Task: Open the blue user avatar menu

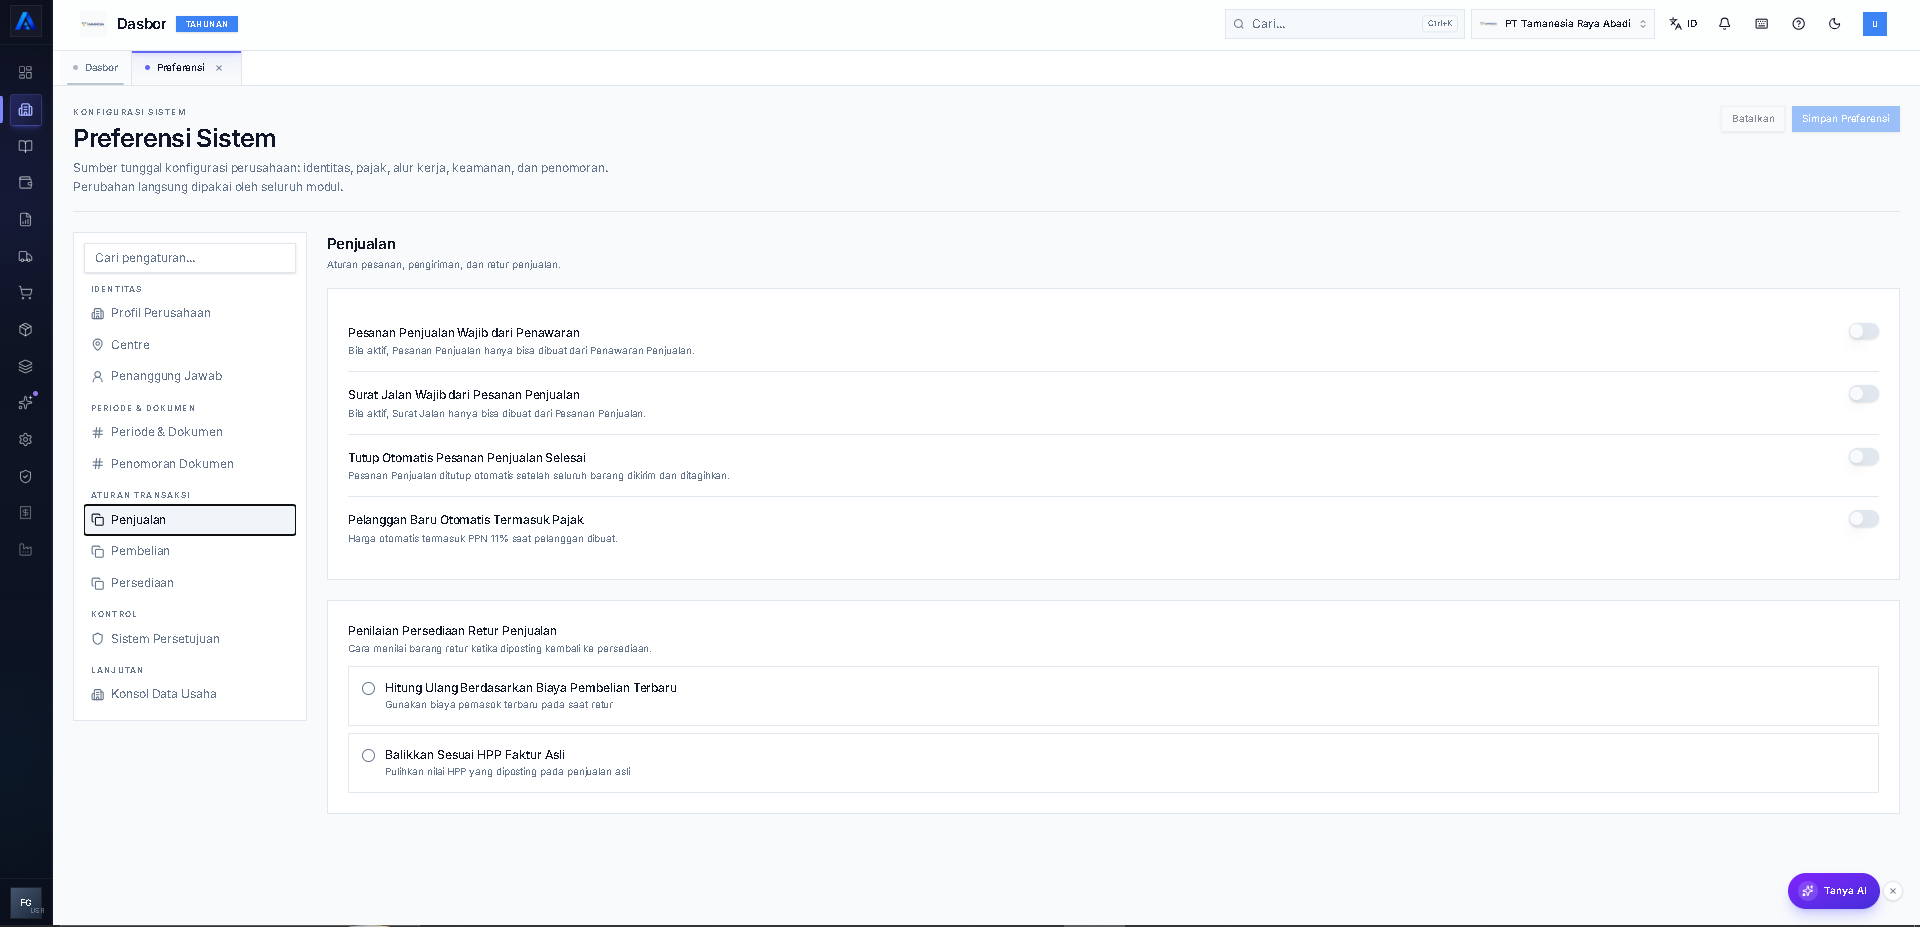Action: tap(1875, 24)
